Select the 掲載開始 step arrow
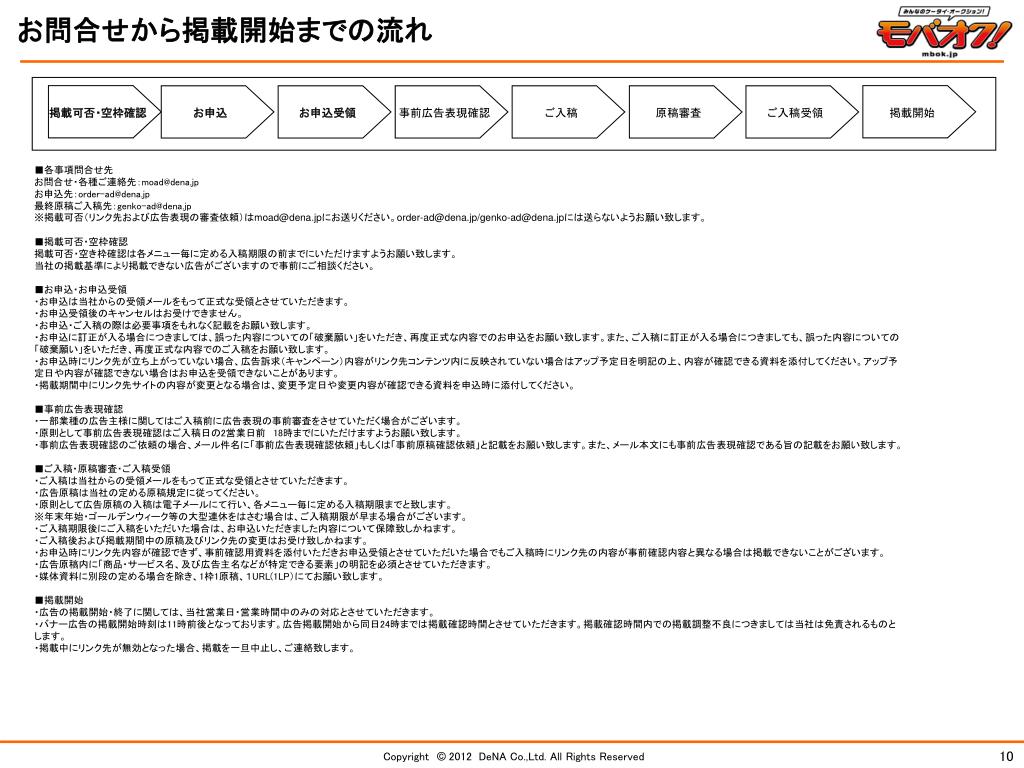The width and height of the screenshot is (1024, 768). (919, 112)
